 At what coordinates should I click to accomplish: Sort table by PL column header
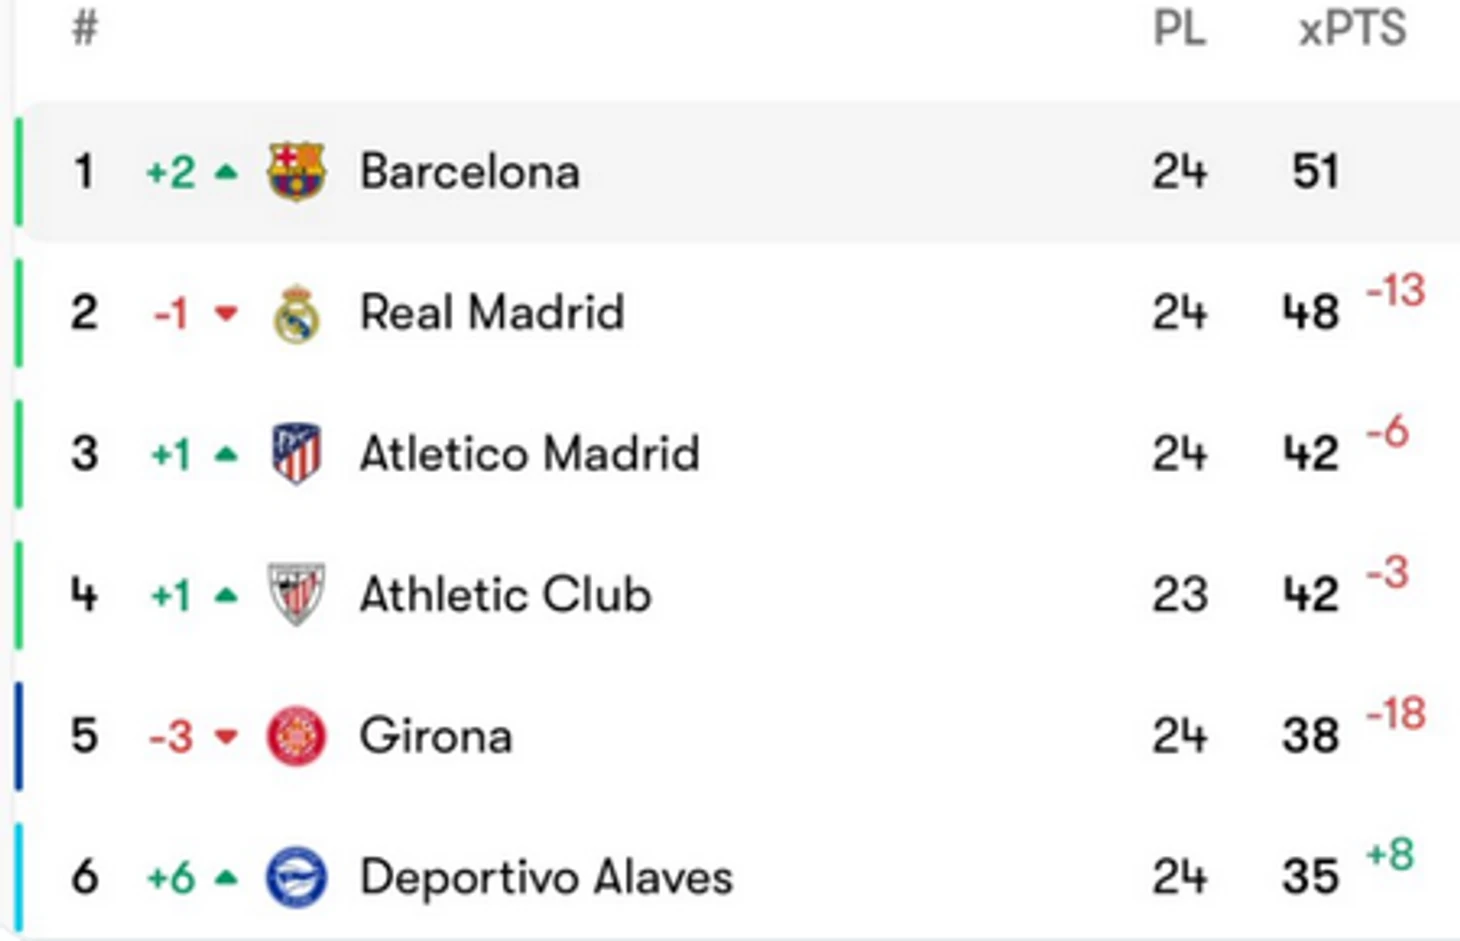pos(1179,29)
